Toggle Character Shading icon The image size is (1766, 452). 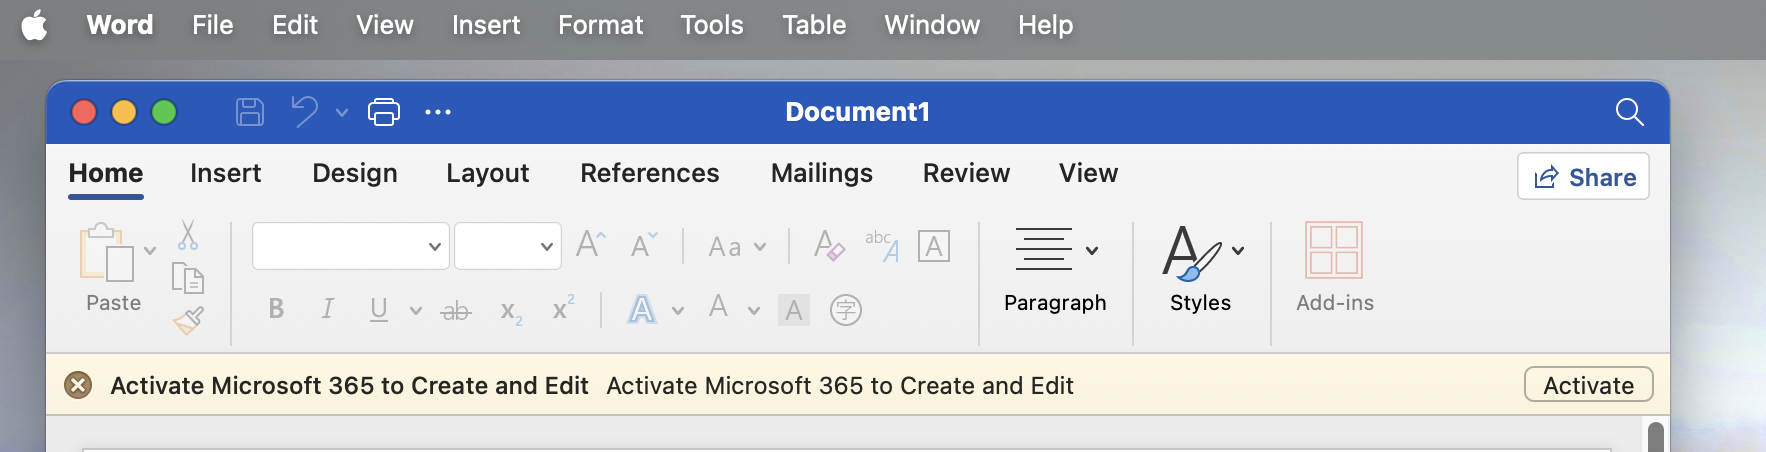click(794, 310)
